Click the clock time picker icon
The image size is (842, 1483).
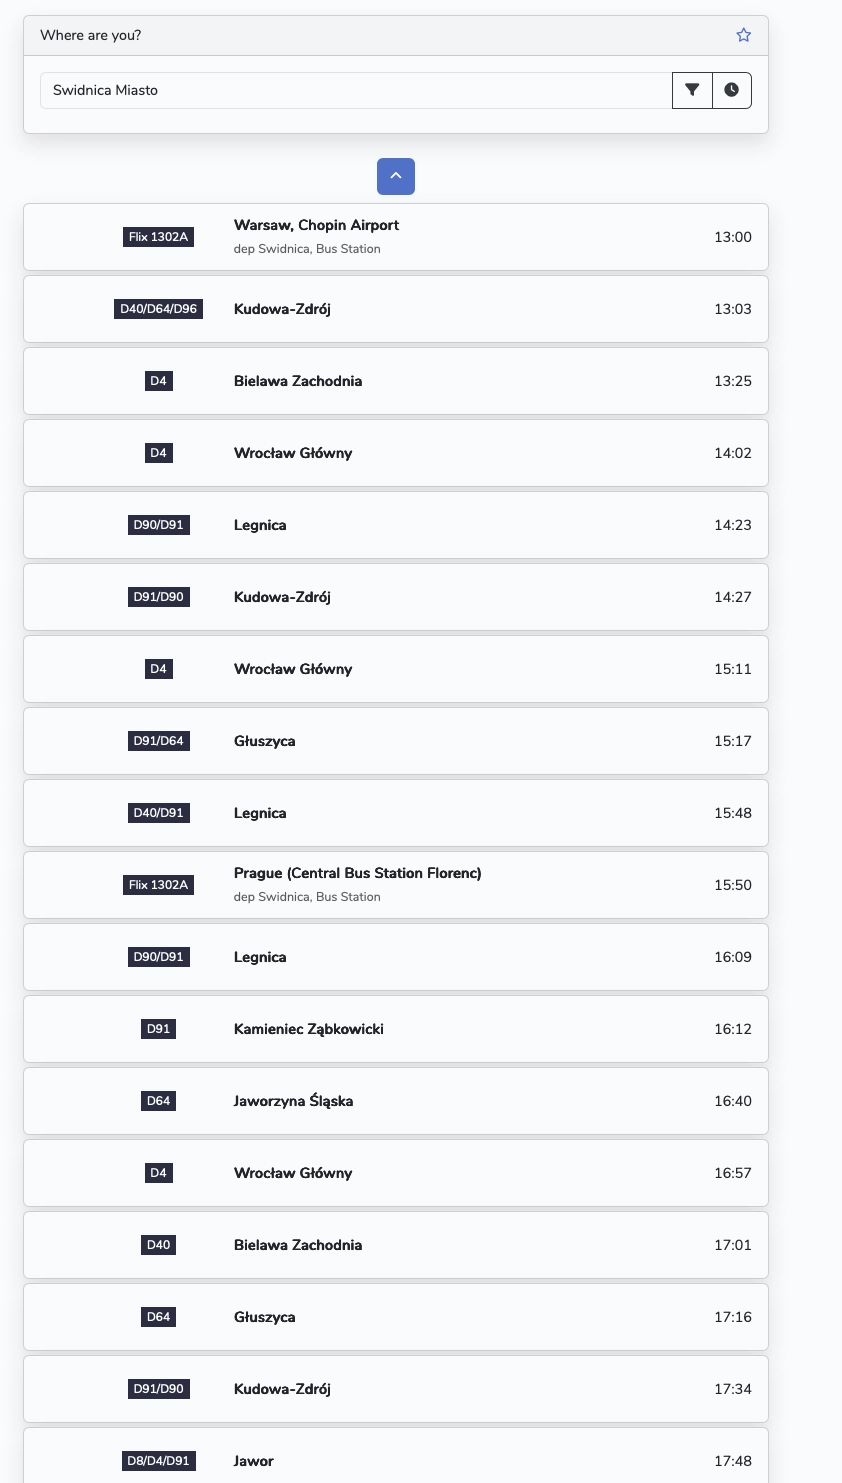click(731, 90)
